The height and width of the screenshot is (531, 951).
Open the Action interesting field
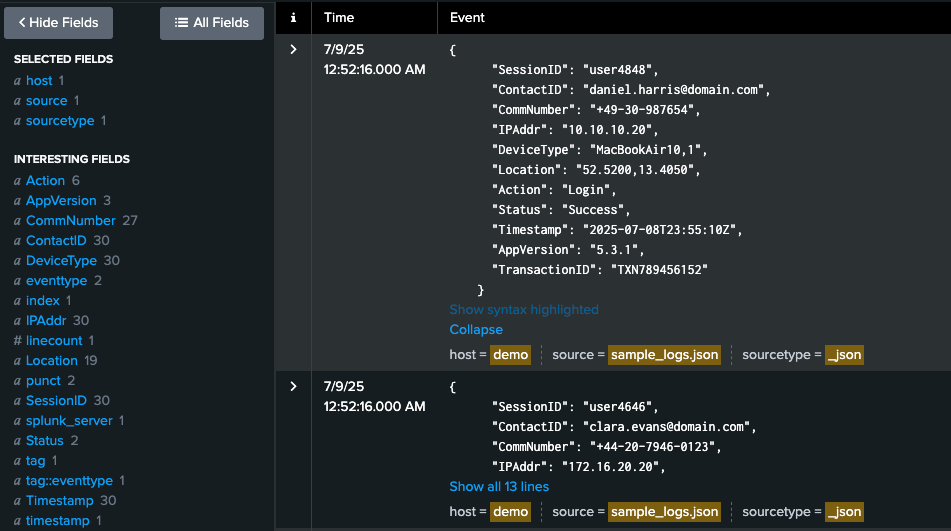(x=45, y=181)
